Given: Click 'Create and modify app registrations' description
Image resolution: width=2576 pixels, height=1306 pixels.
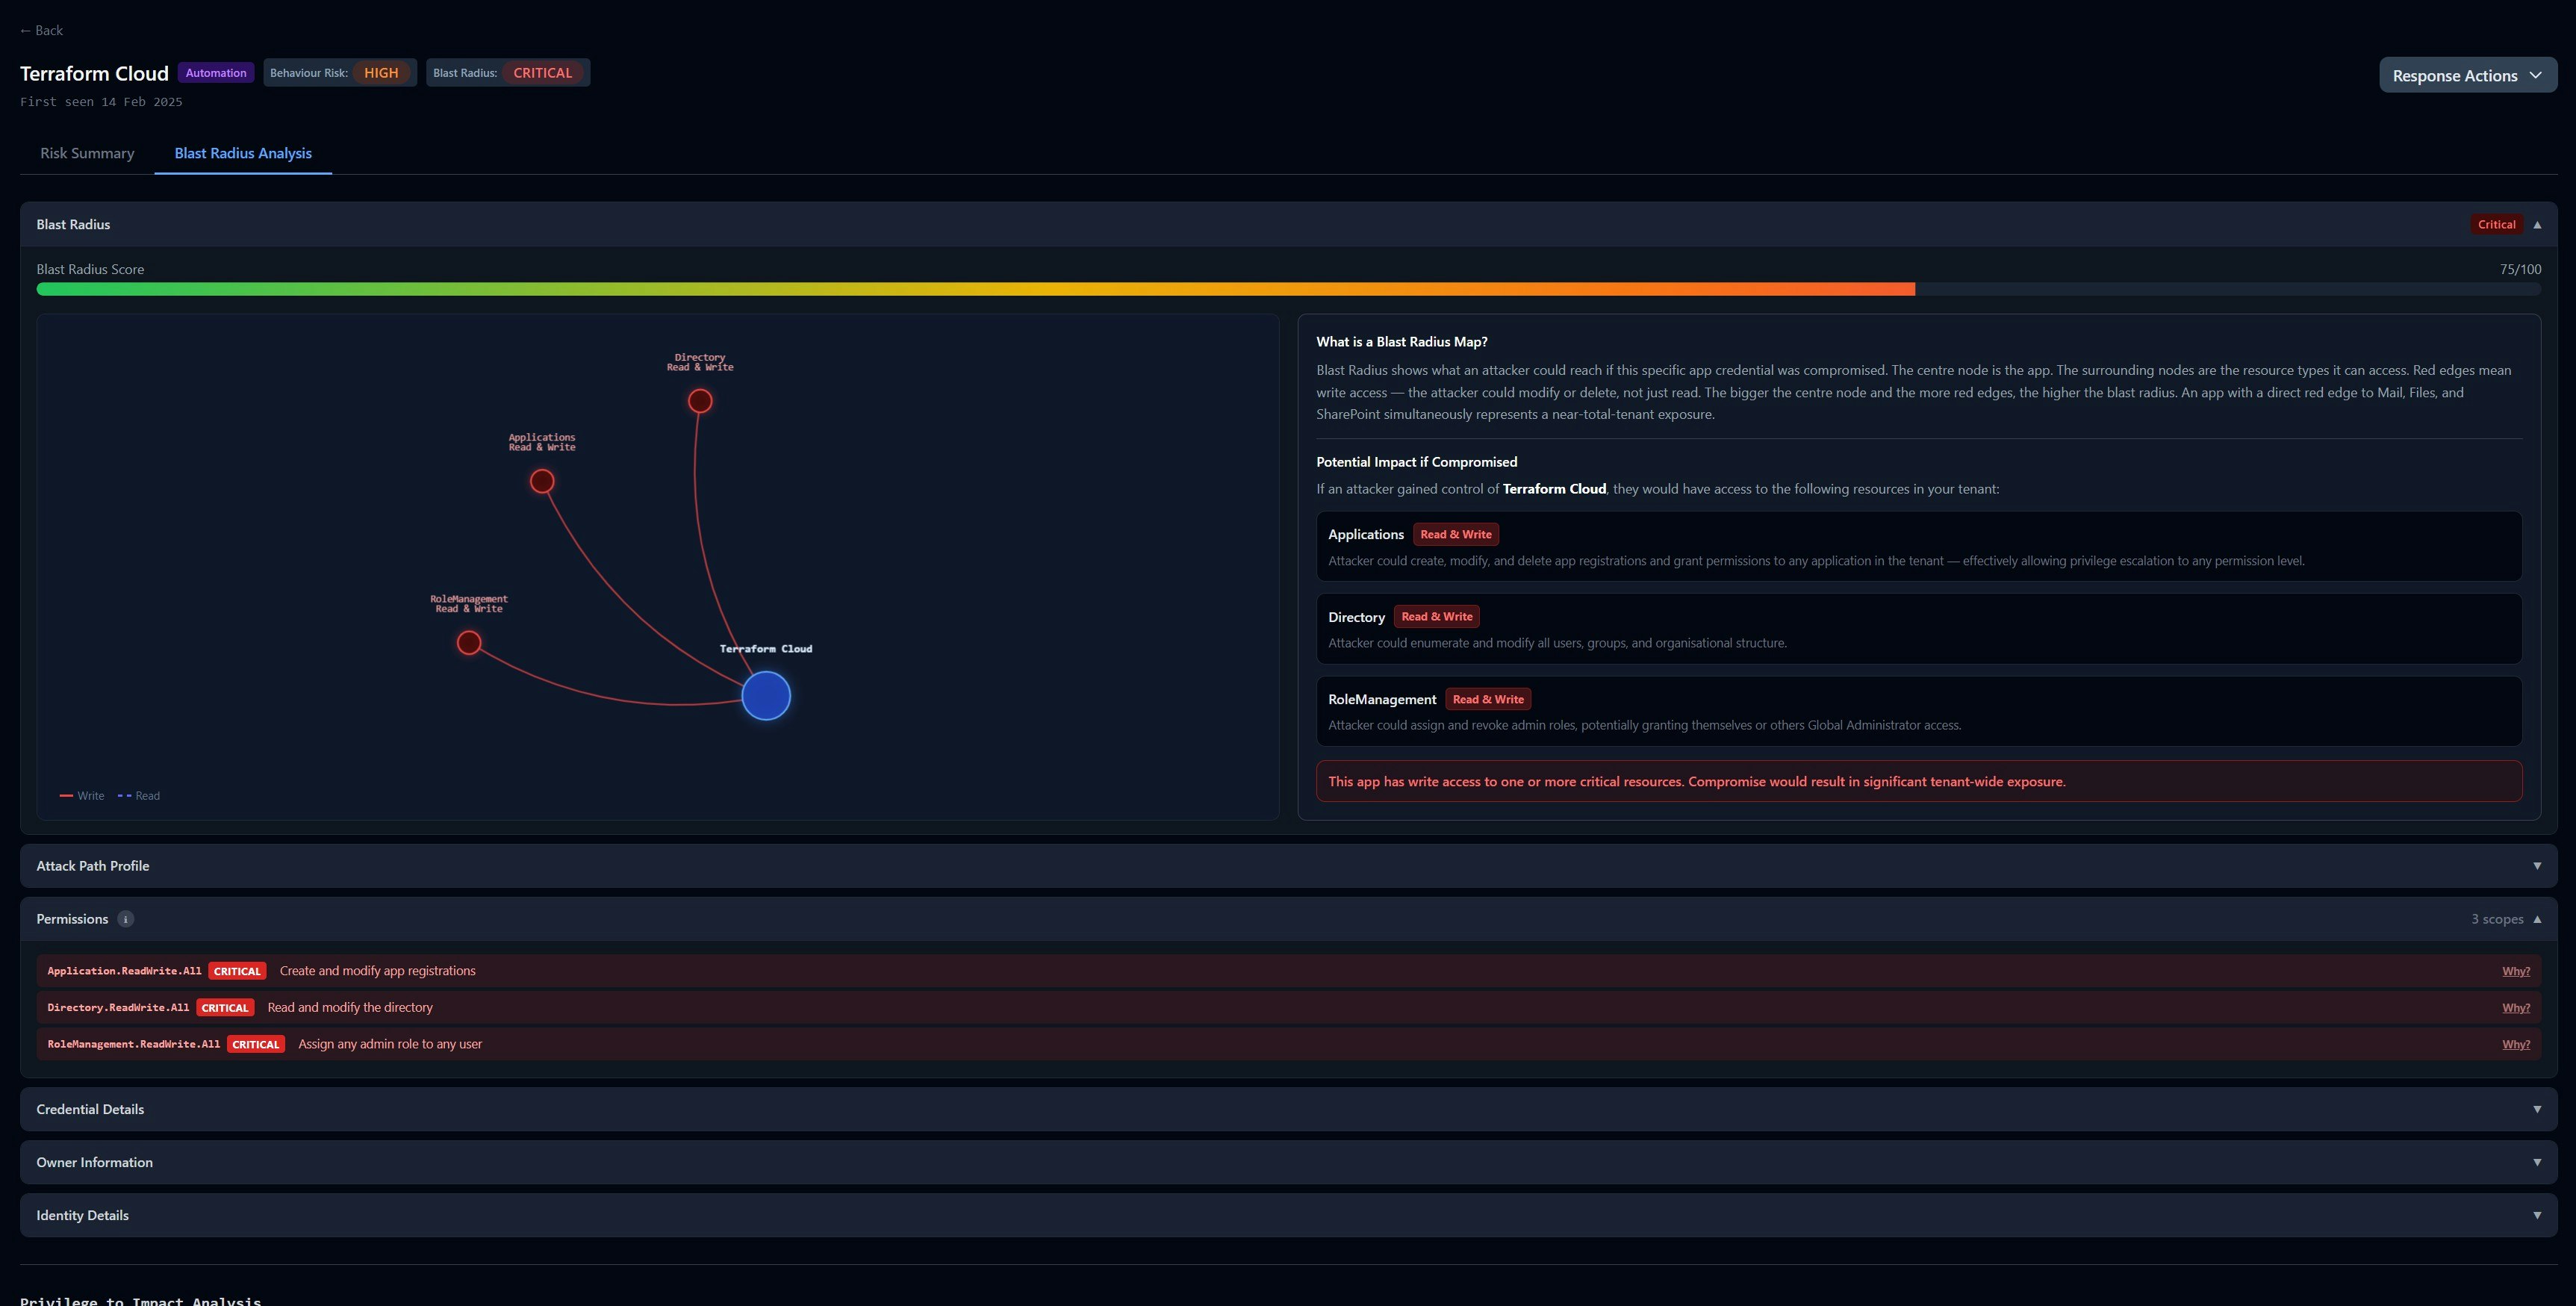Looking at the screenshot, I should point(377,971).
